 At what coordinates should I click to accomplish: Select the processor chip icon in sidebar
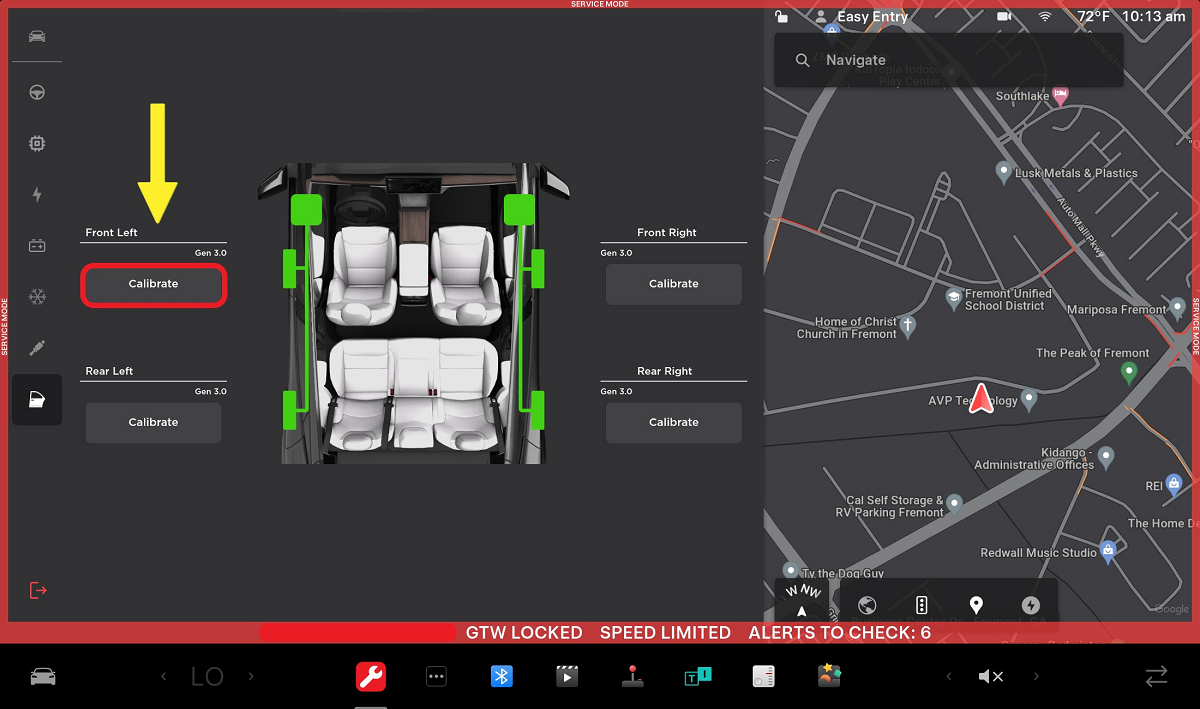37,144
